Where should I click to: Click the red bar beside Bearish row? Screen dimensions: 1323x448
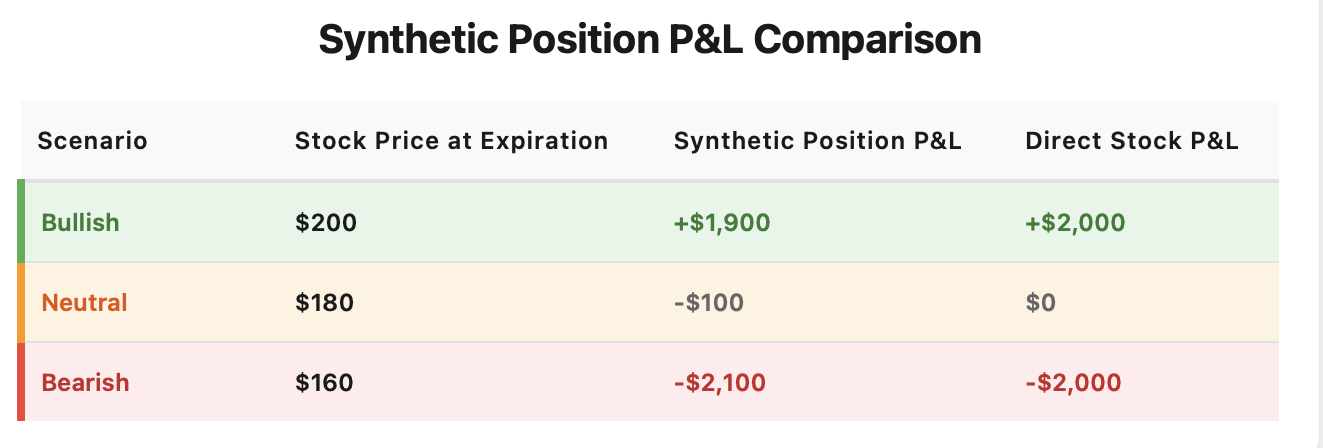click(x=20, y=382)
